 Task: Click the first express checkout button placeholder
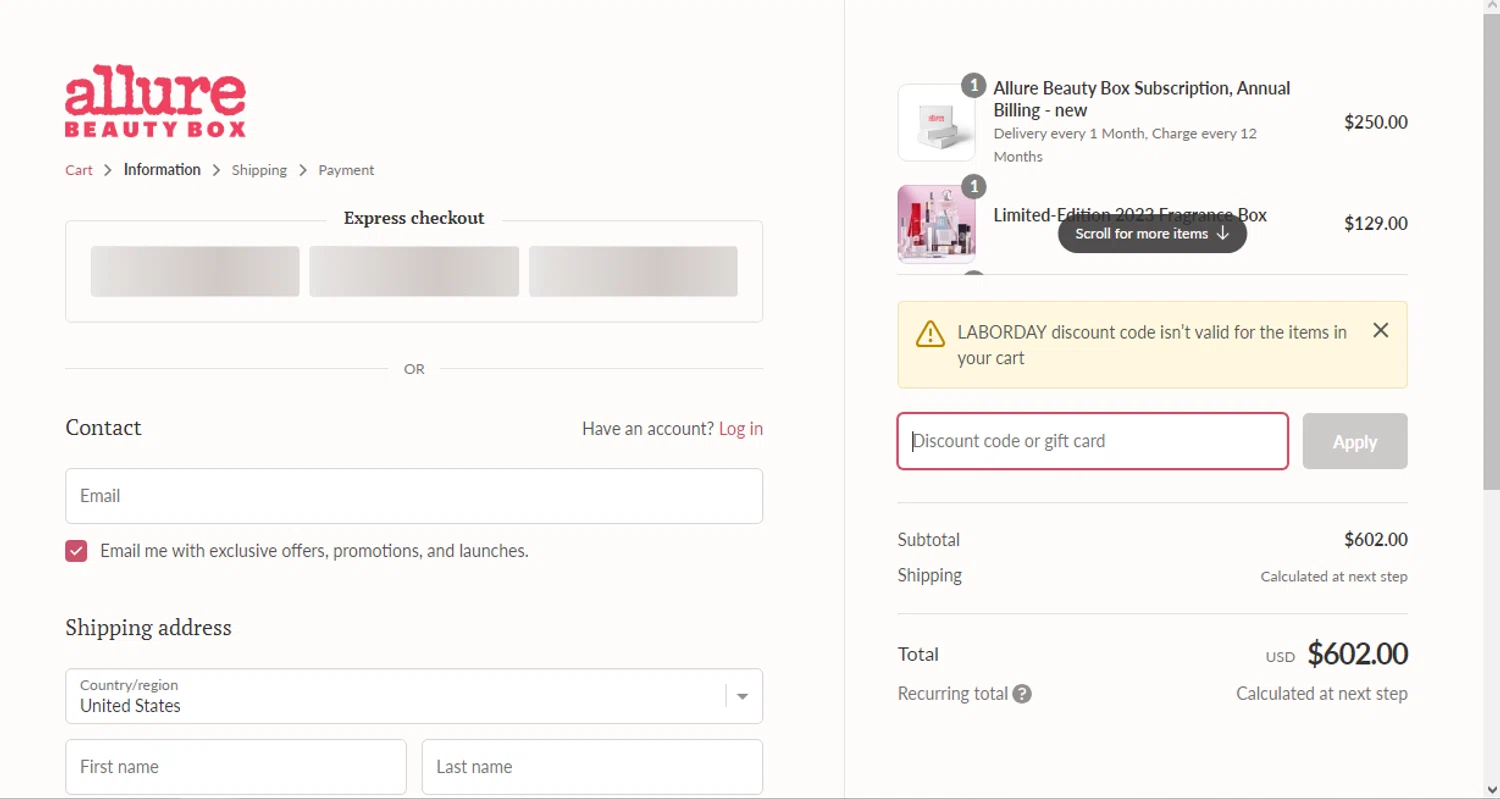pyautogui.click(x=195, y=271)
